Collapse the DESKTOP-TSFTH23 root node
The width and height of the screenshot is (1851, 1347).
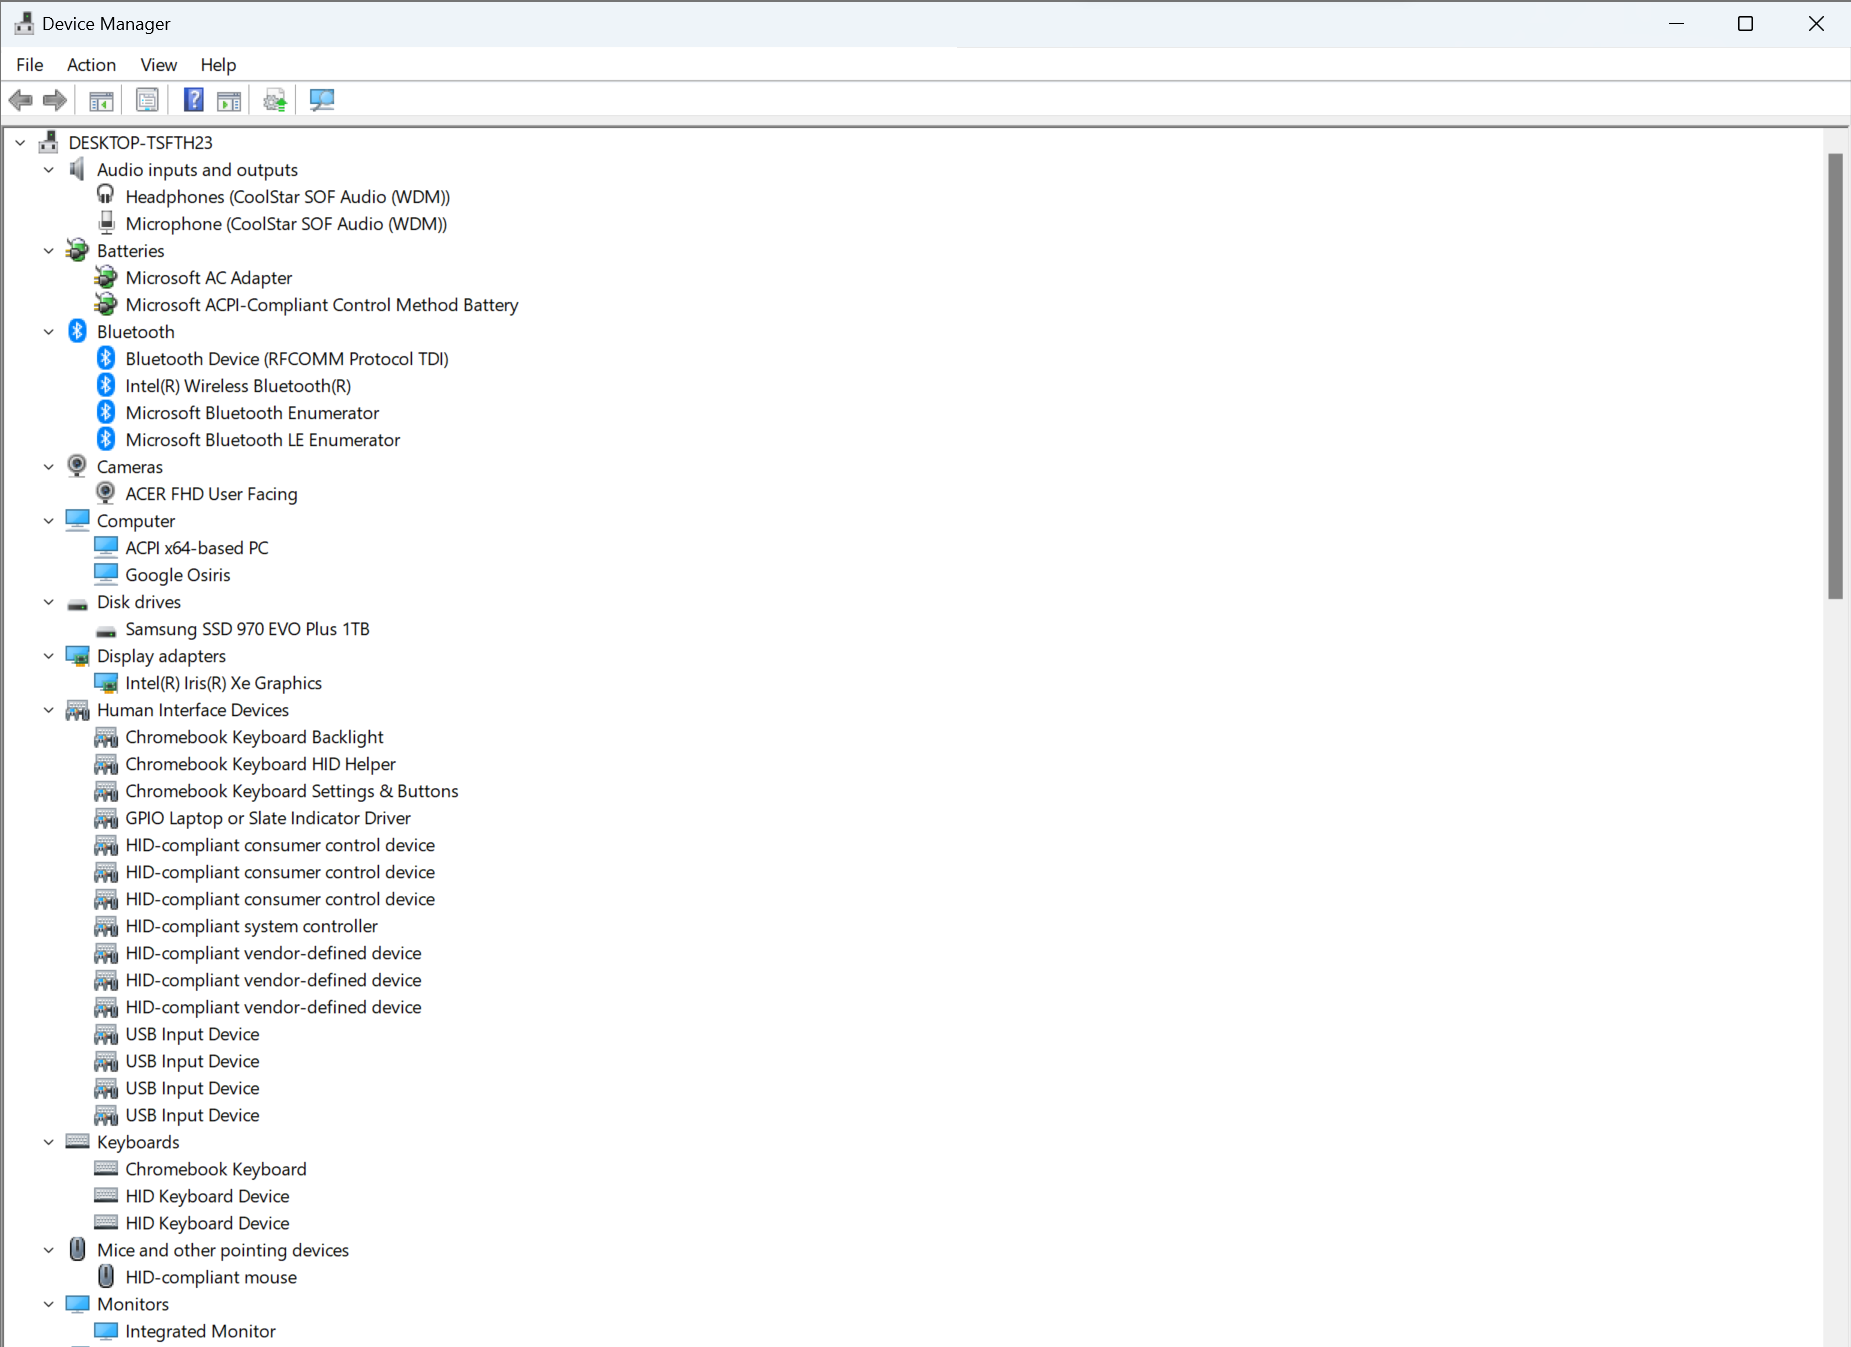click(x=20, y=143)
